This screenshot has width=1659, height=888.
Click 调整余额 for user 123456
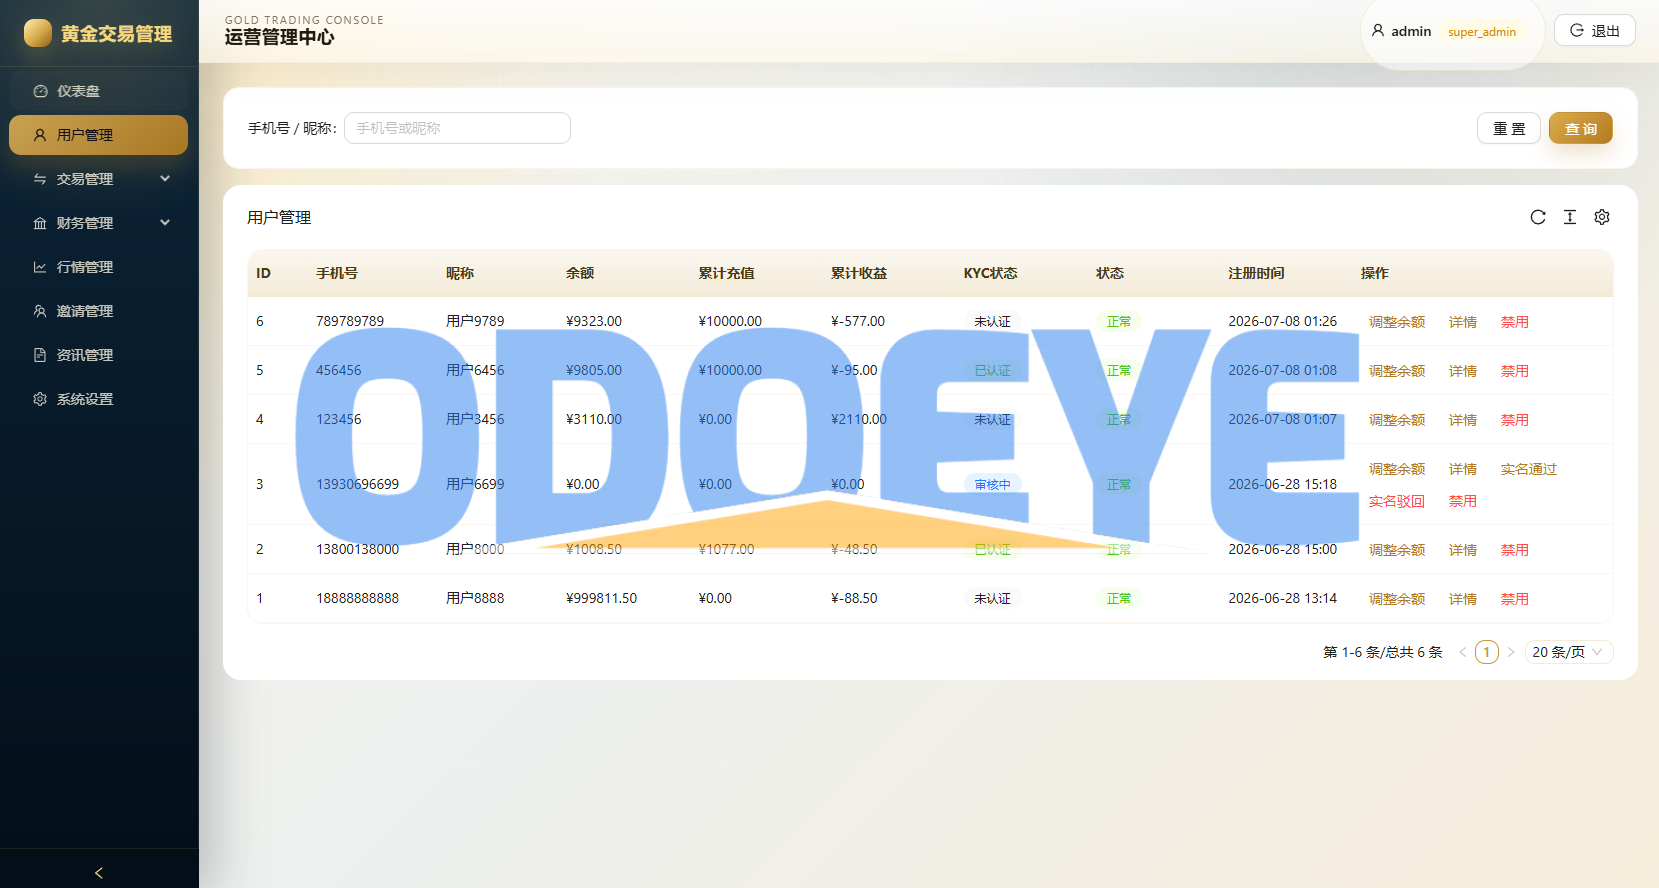click(x=1396, y=420)
